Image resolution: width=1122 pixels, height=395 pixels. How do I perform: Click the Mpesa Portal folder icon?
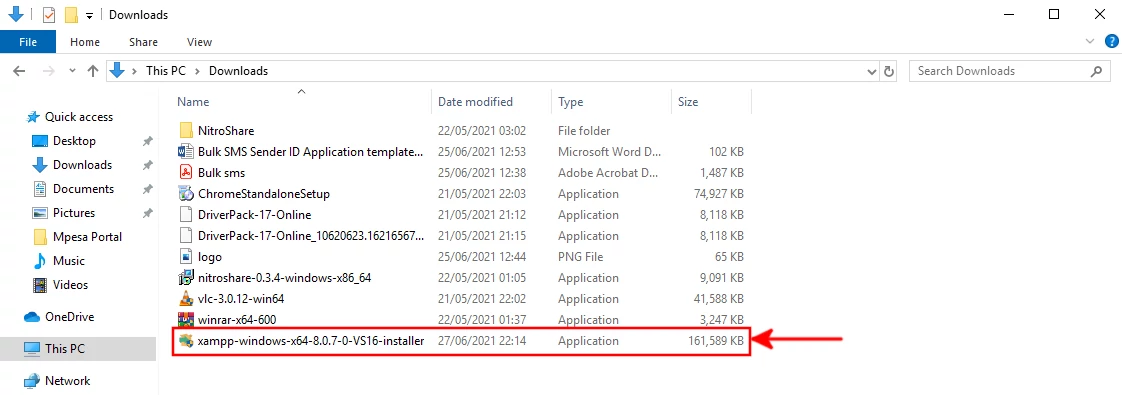[40, 237]
